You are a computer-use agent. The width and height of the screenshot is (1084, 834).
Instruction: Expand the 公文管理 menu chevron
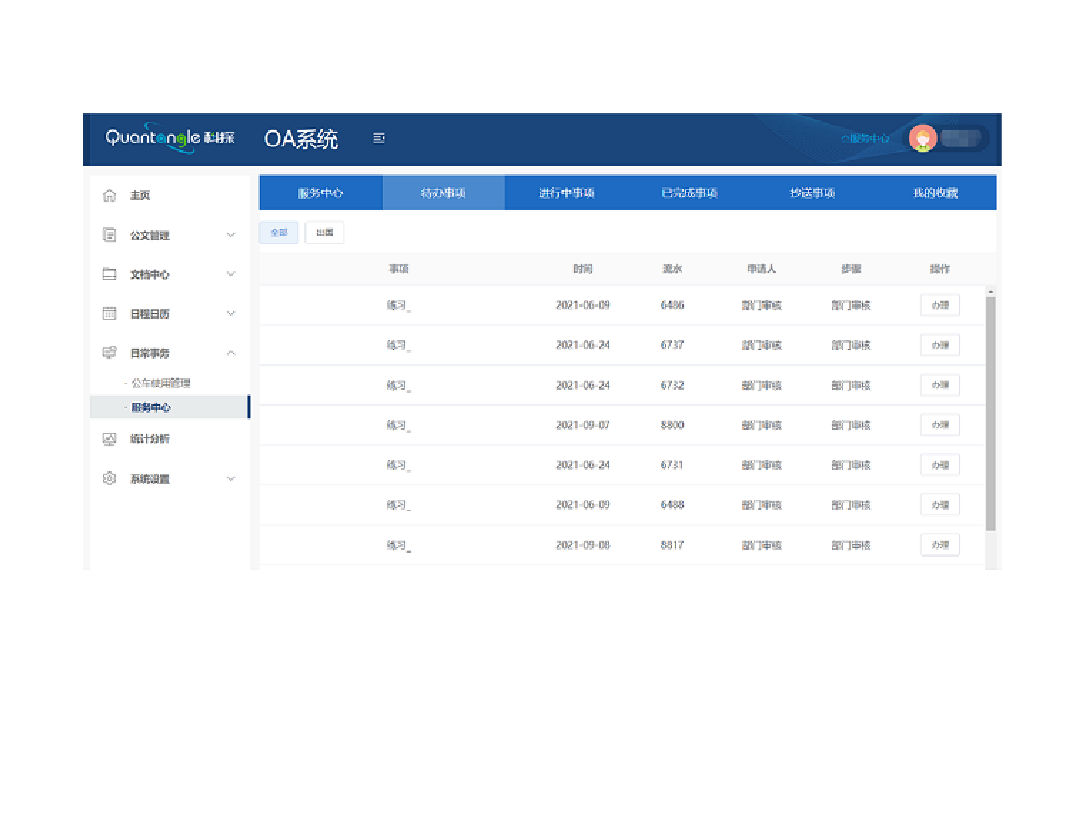[231, 235]
